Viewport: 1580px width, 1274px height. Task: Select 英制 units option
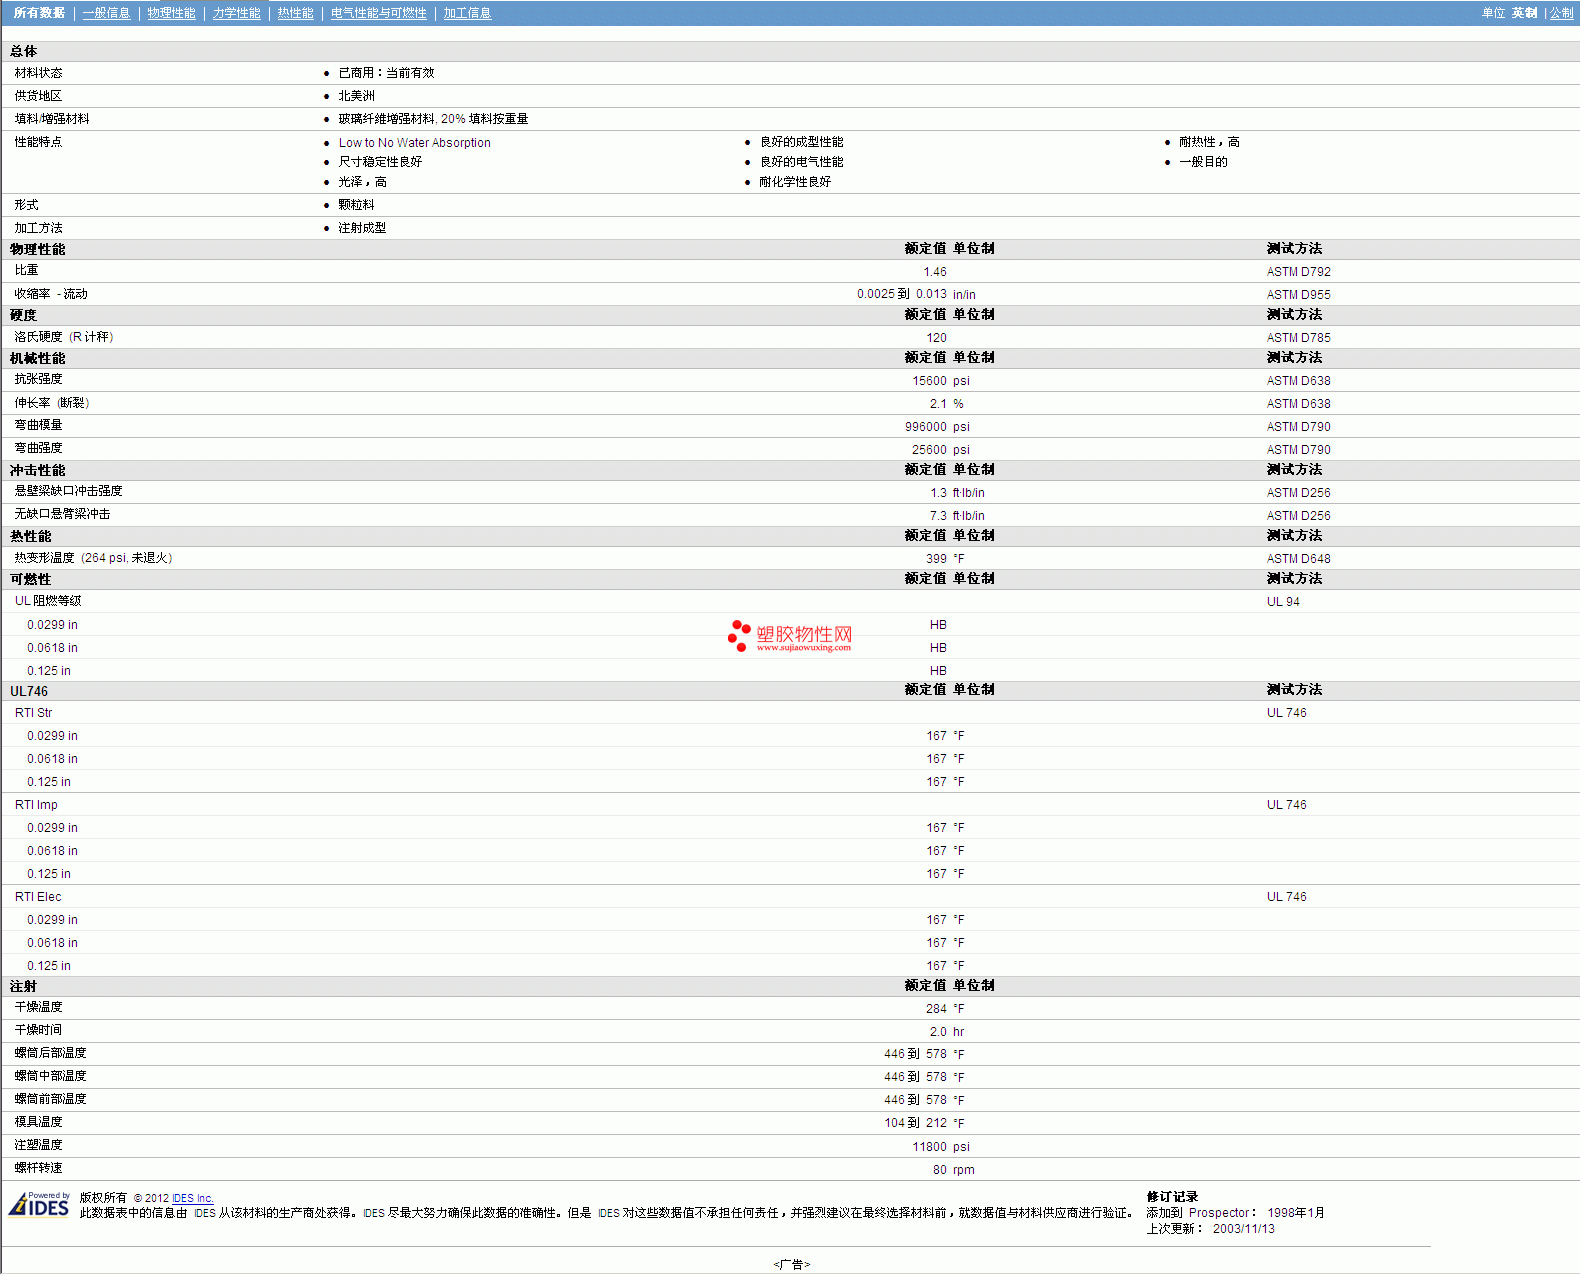click(1524, 13)
